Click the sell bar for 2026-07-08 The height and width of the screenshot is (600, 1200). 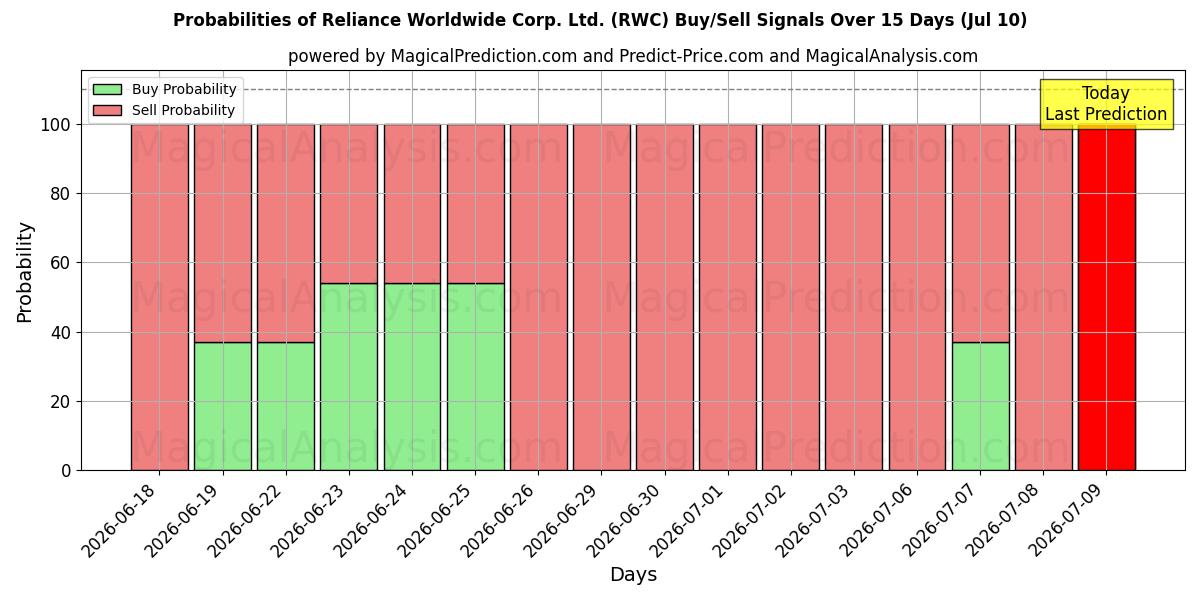1043,297
